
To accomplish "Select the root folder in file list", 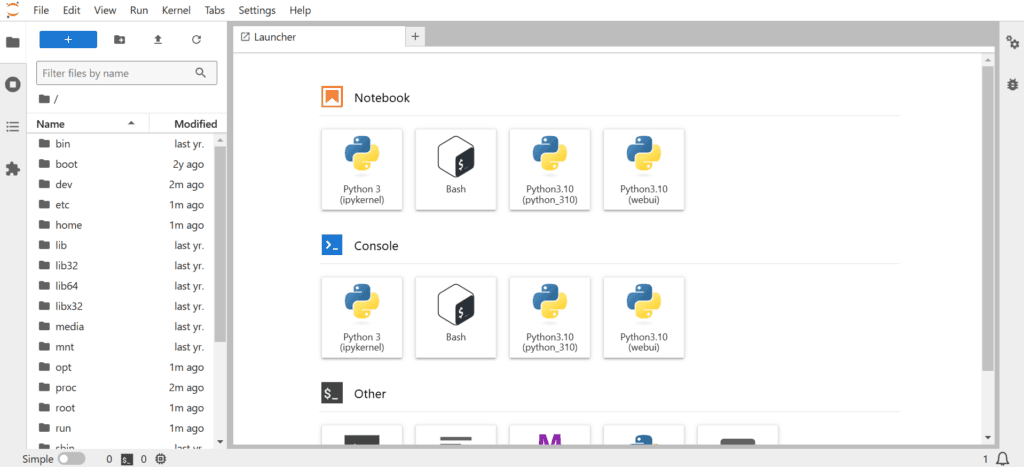I will point(121,408).
